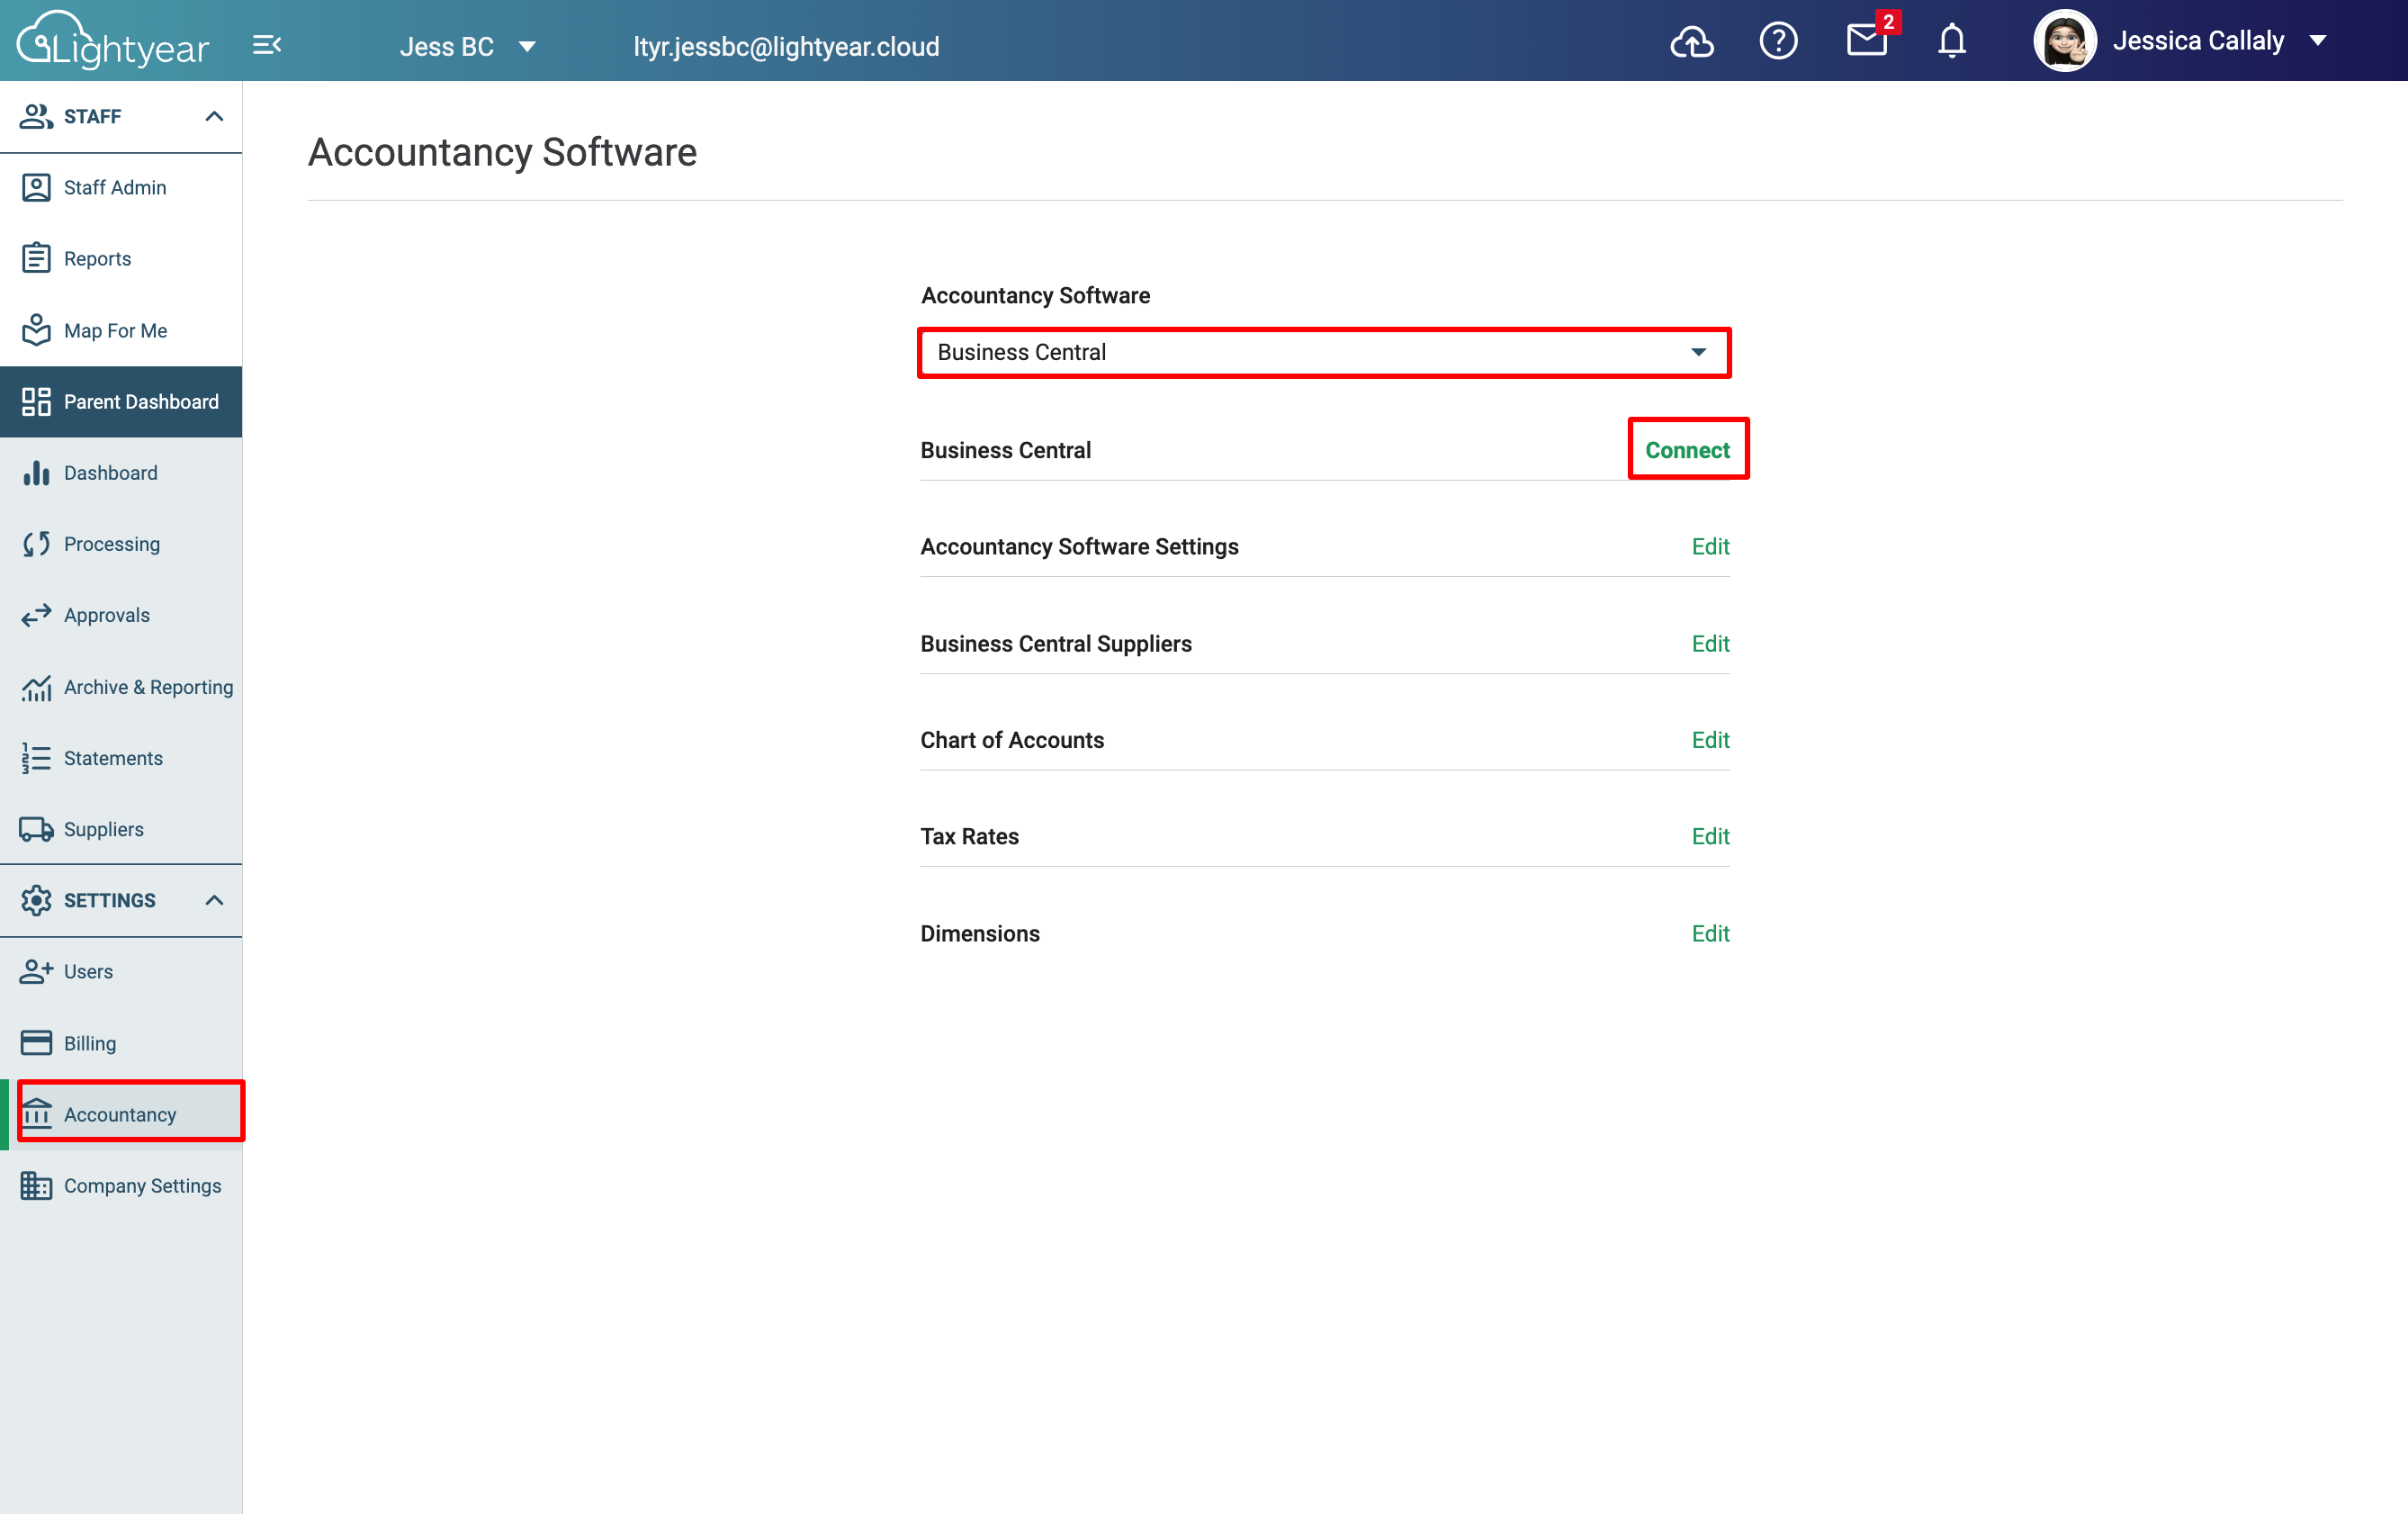Open the mail inbox icon
The height and width of the screenshot is (1514, 2408).
pos(1866,41)
